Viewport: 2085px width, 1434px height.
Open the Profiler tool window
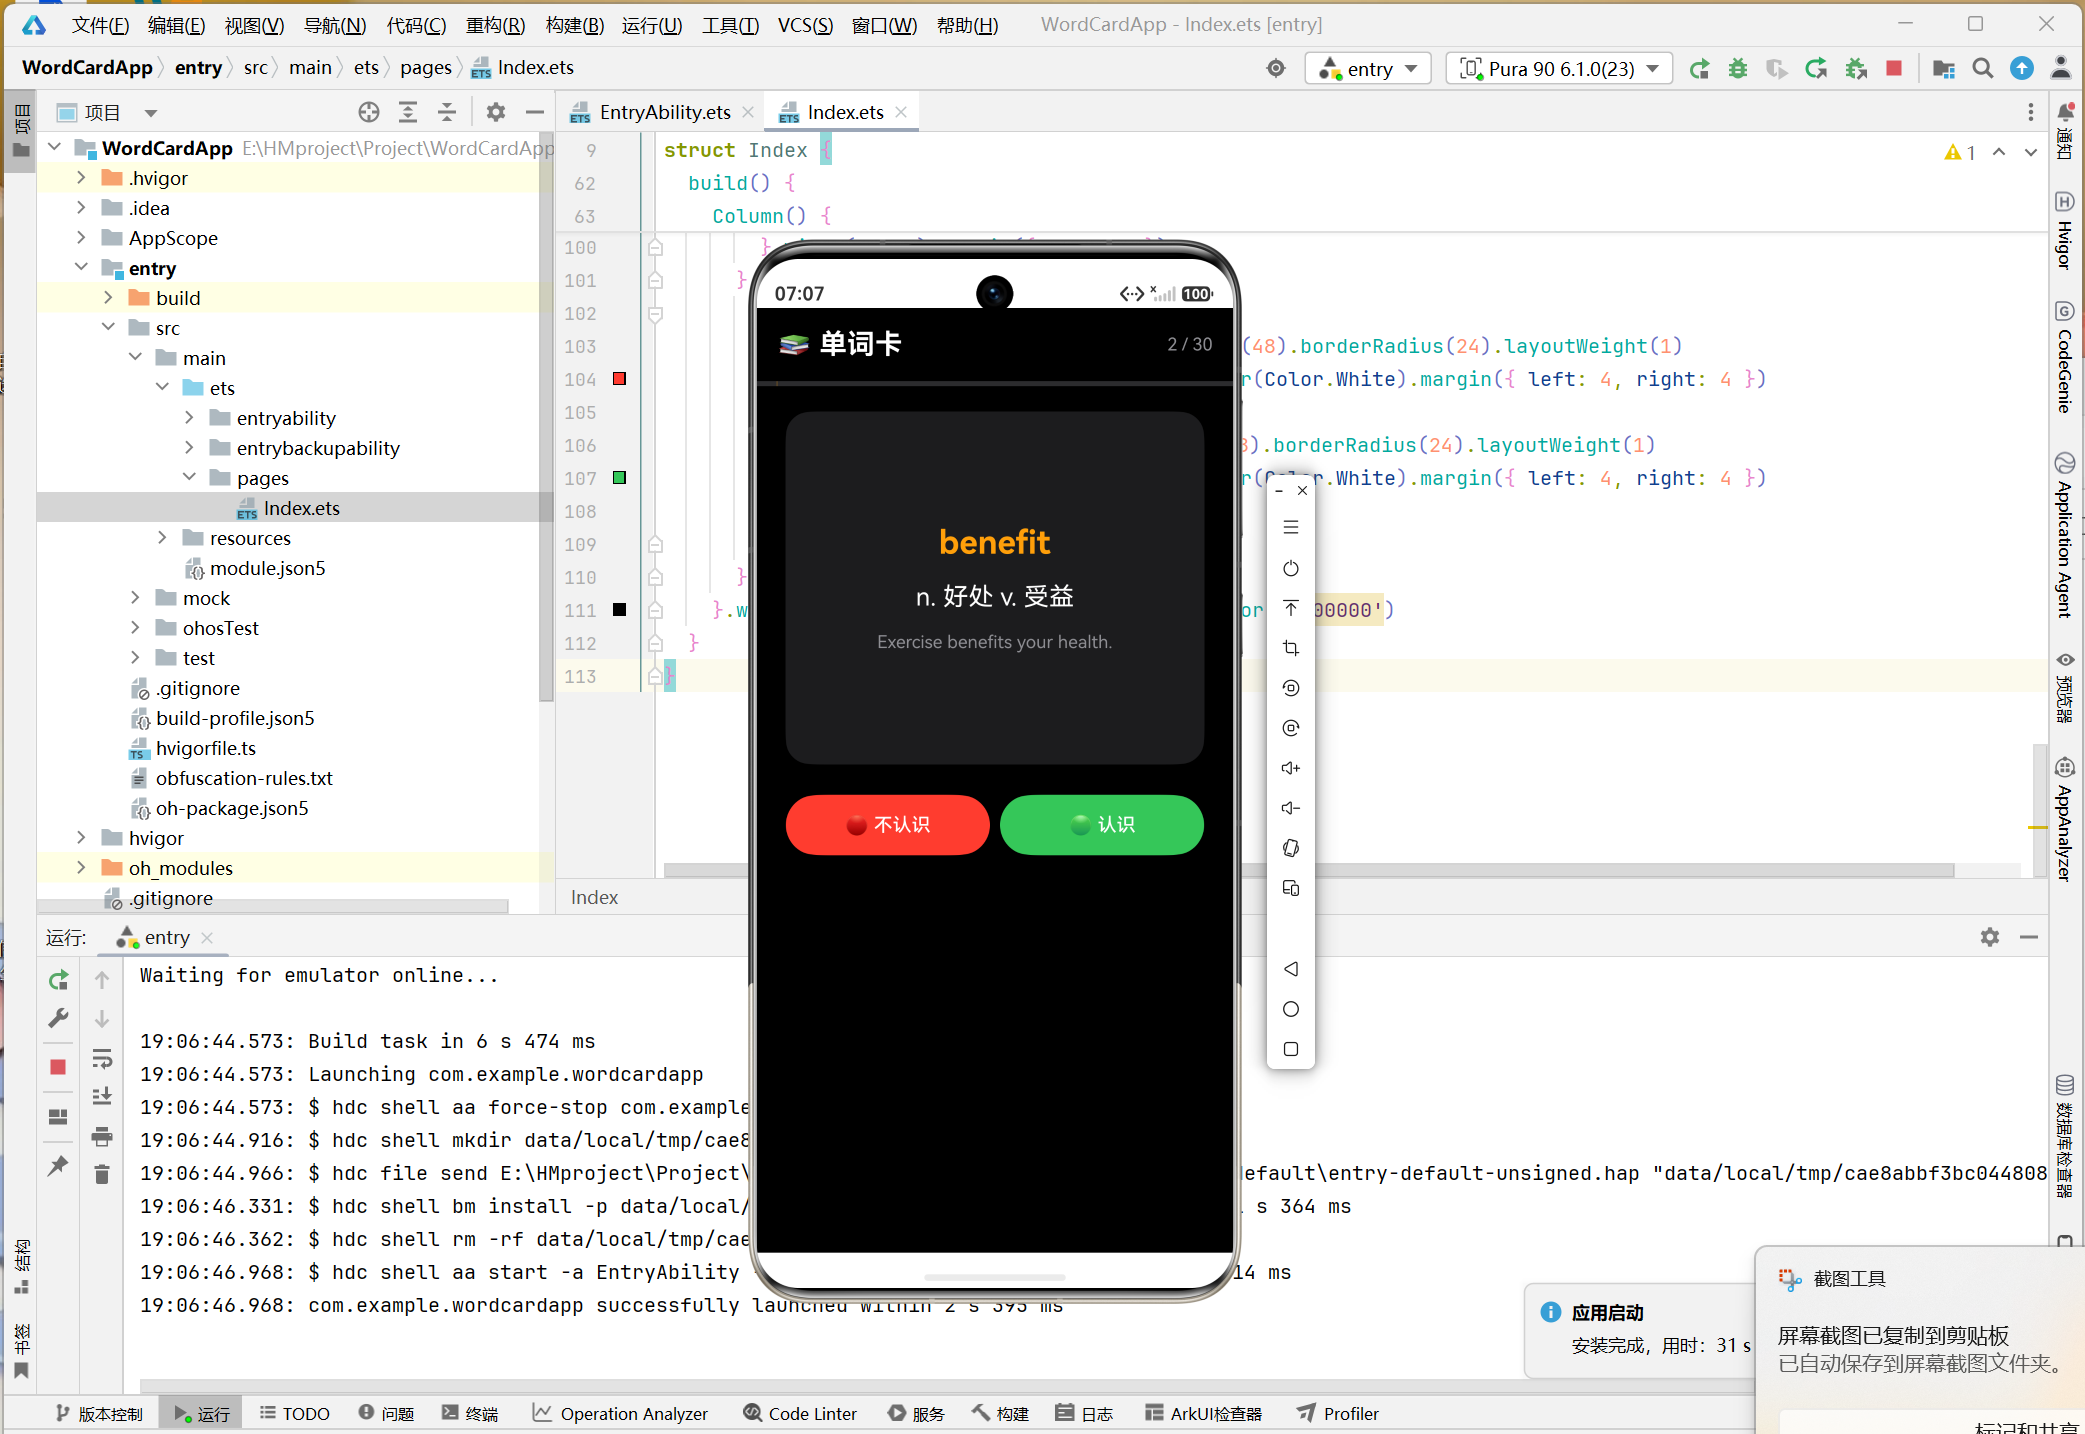click(x=1338, y=1413)
